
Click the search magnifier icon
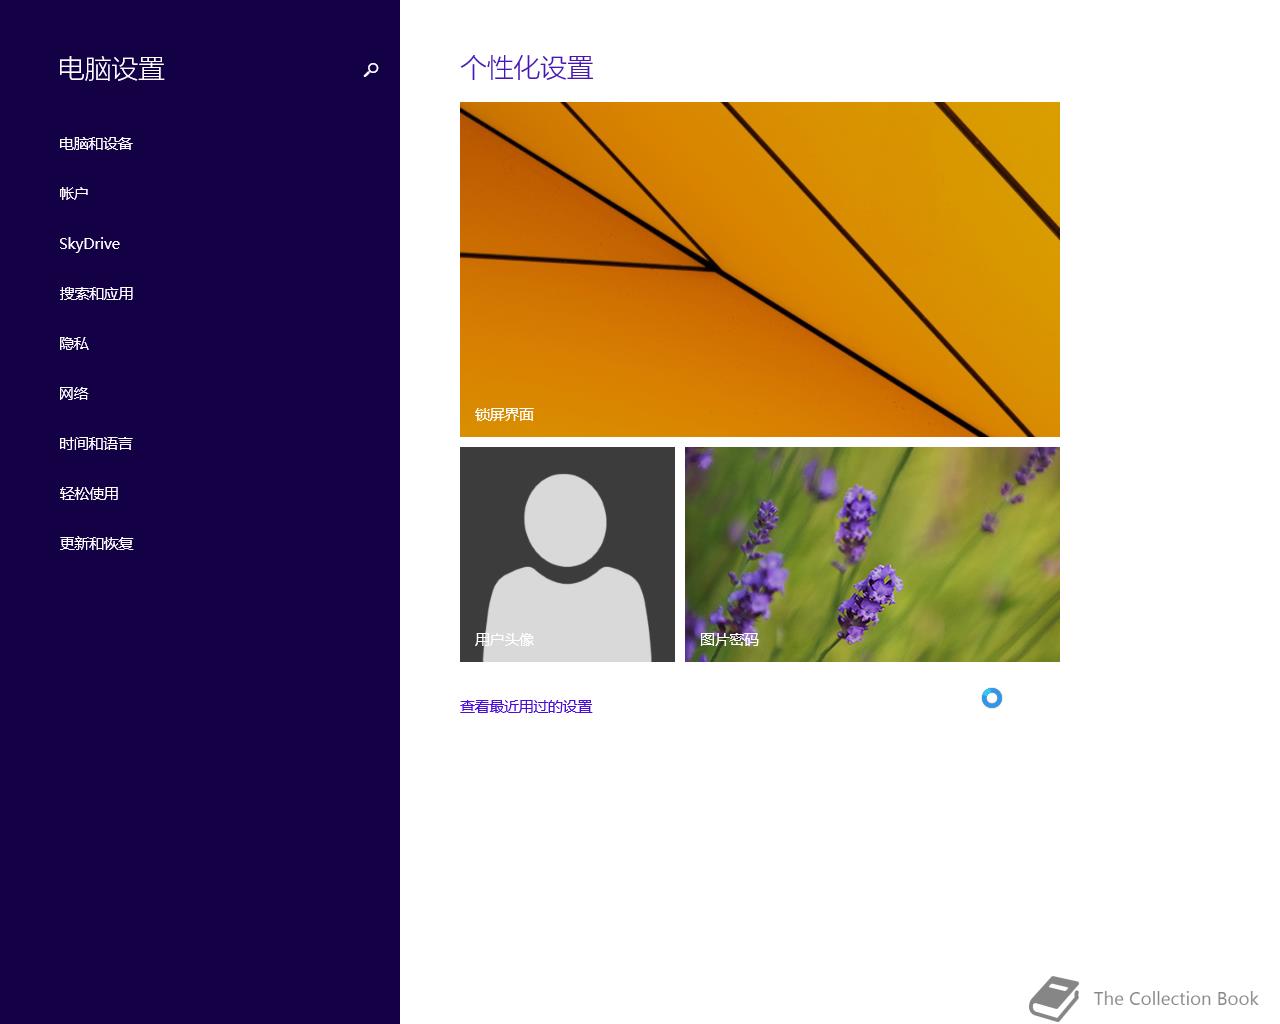(371, 70)
